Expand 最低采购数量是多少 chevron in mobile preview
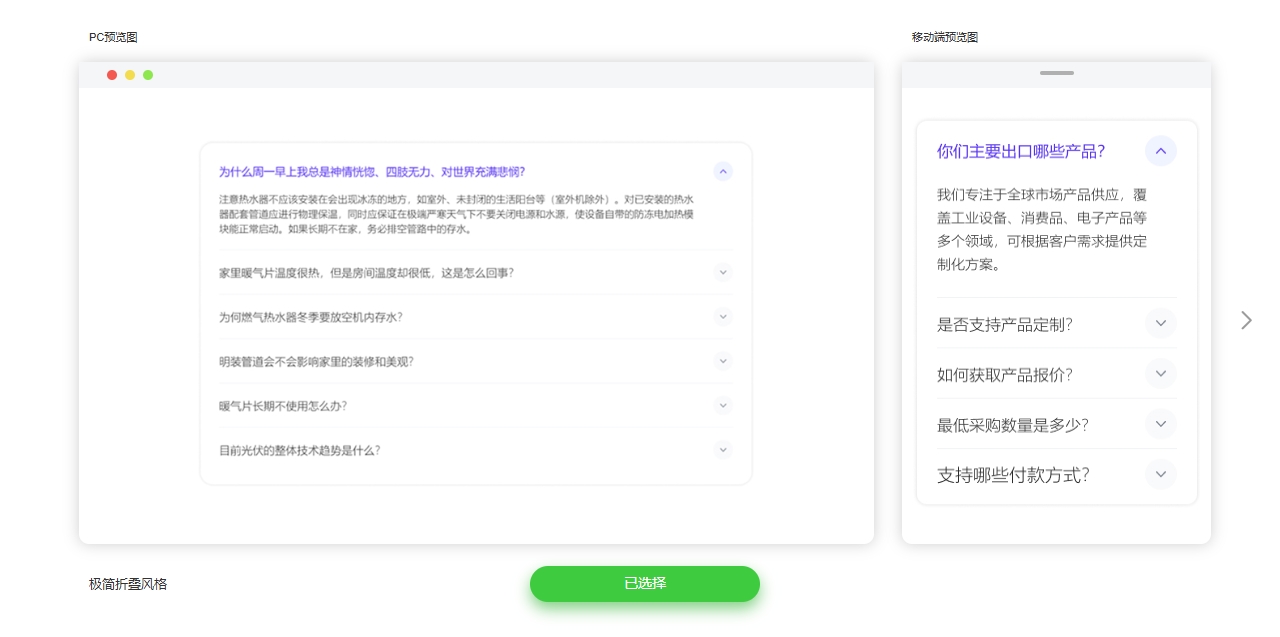Viewport: 1280px width, 637px height. pyautogui.click(x=1160, y=424)
